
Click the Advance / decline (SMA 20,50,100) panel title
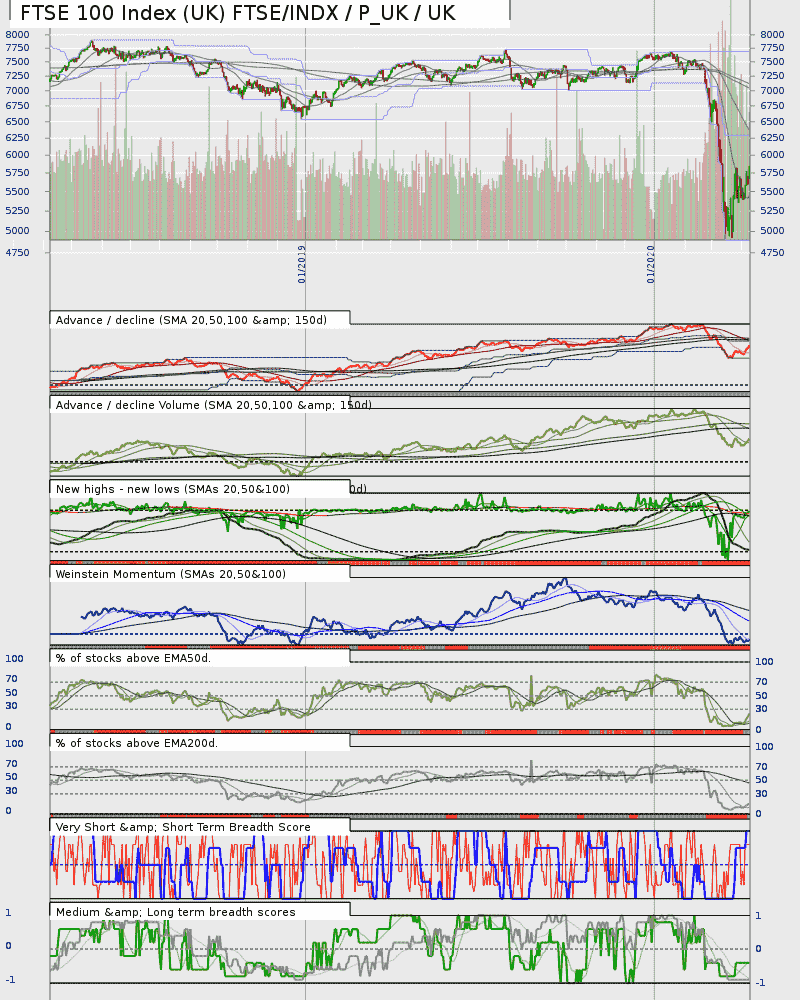191,320
